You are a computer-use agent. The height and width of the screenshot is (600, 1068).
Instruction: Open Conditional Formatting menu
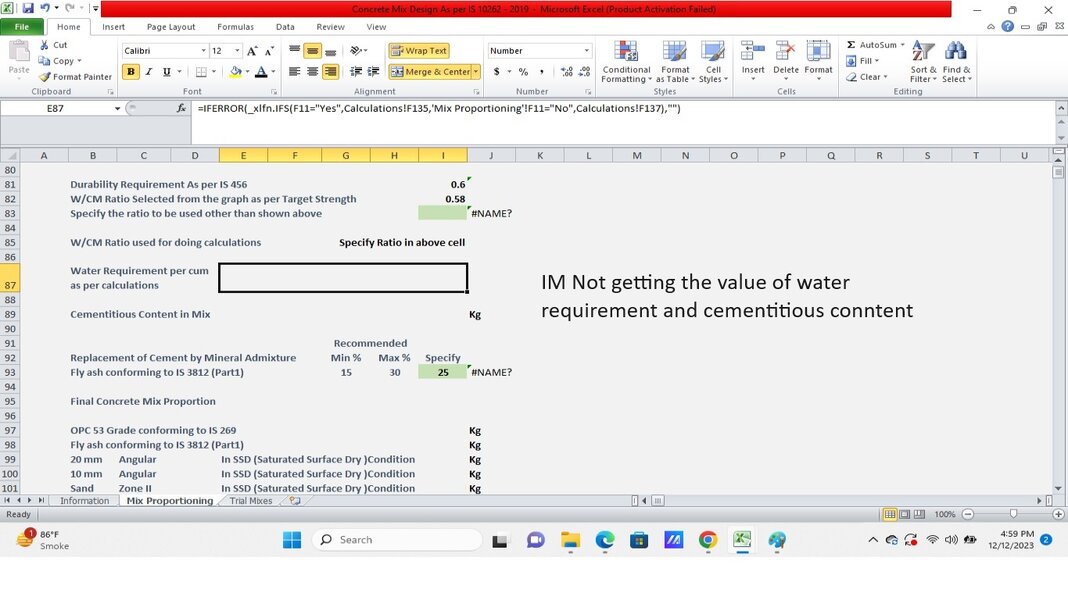tap(626, 61)
